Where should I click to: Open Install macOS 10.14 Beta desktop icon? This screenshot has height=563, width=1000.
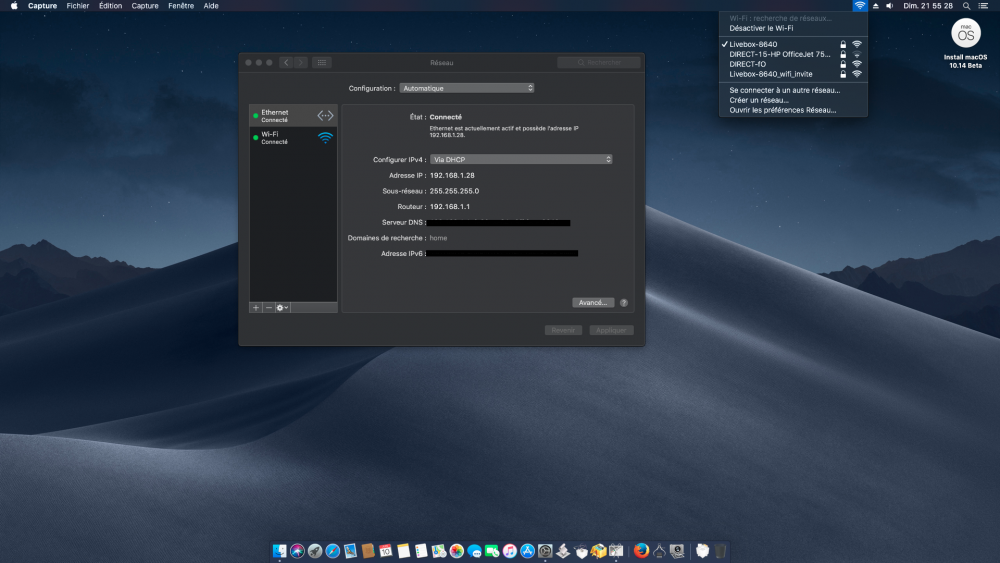966,42
